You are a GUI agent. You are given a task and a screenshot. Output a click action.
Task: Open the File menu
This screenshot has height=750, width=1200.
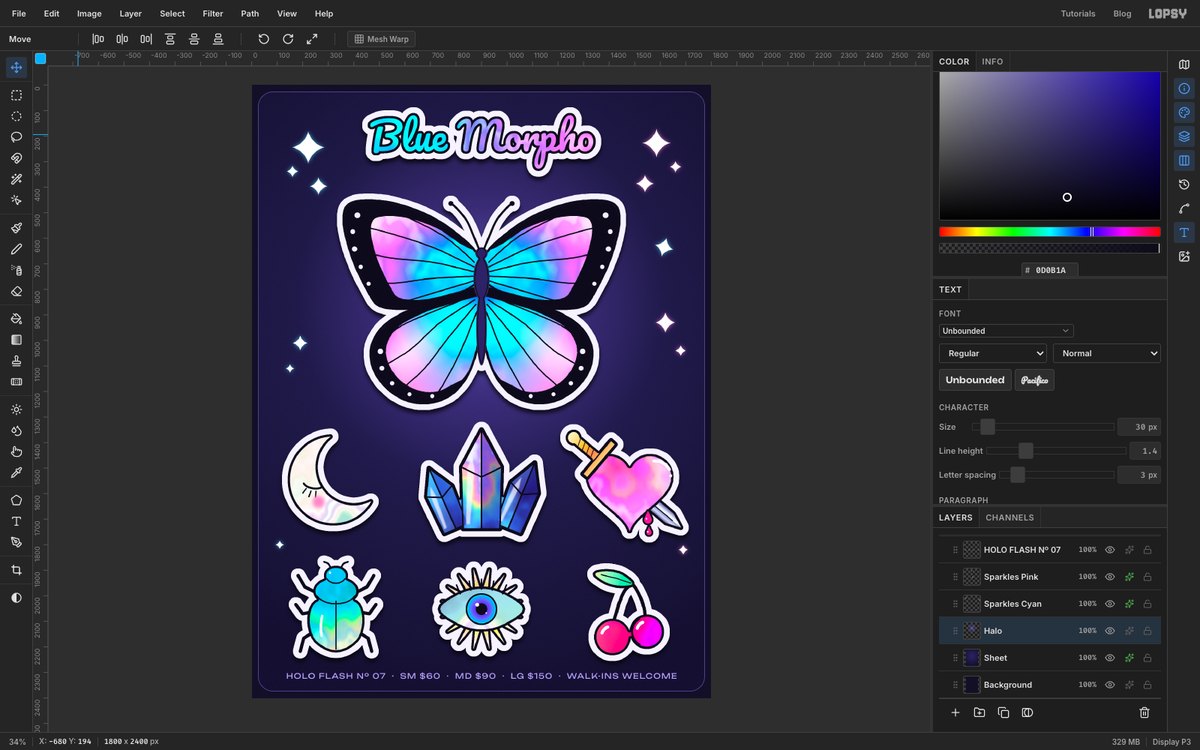[x=19, y=14]
